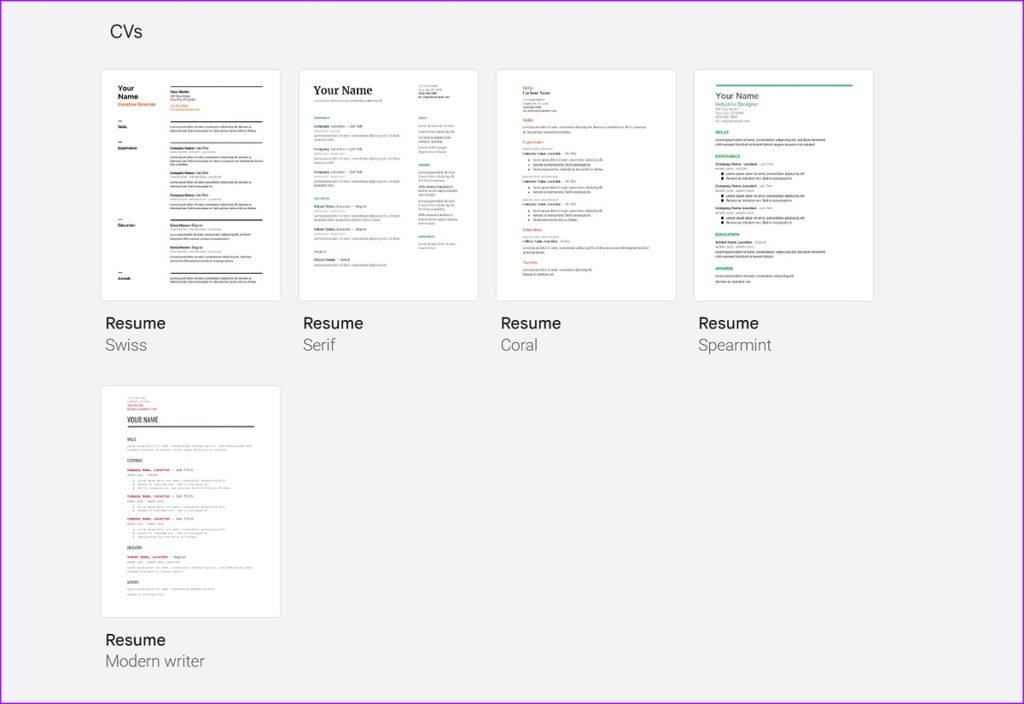Select the Serif template label

320,345
